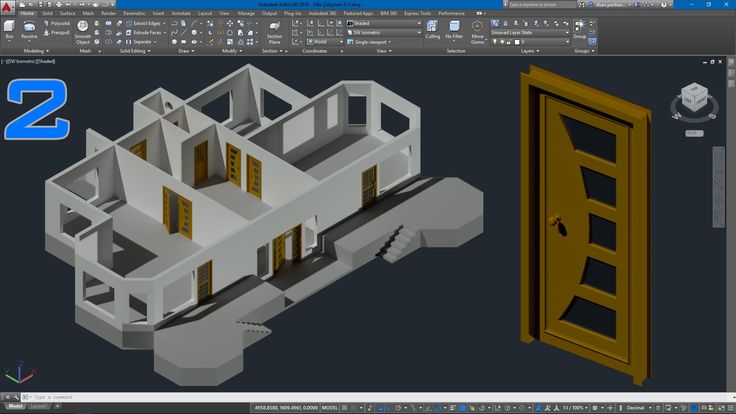Expand the Modeling panel

(36, 51)
